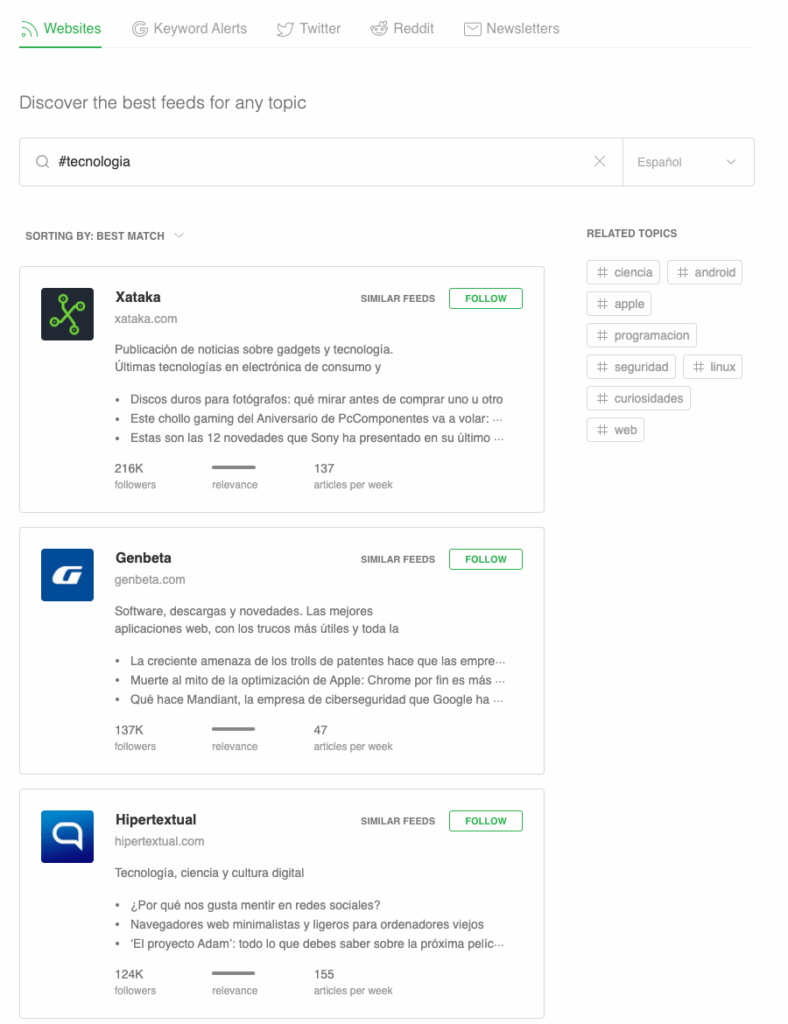Open the Newsletters tab
The image size is (788, 1024).
[x=511, y=29]
